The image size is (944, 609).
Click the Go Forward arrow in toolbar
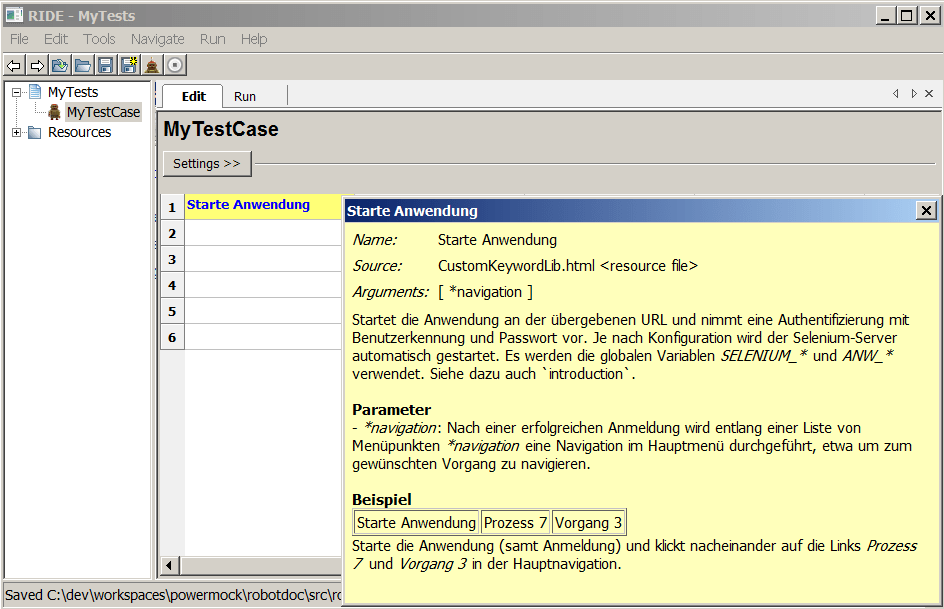(x=37, y=66)
